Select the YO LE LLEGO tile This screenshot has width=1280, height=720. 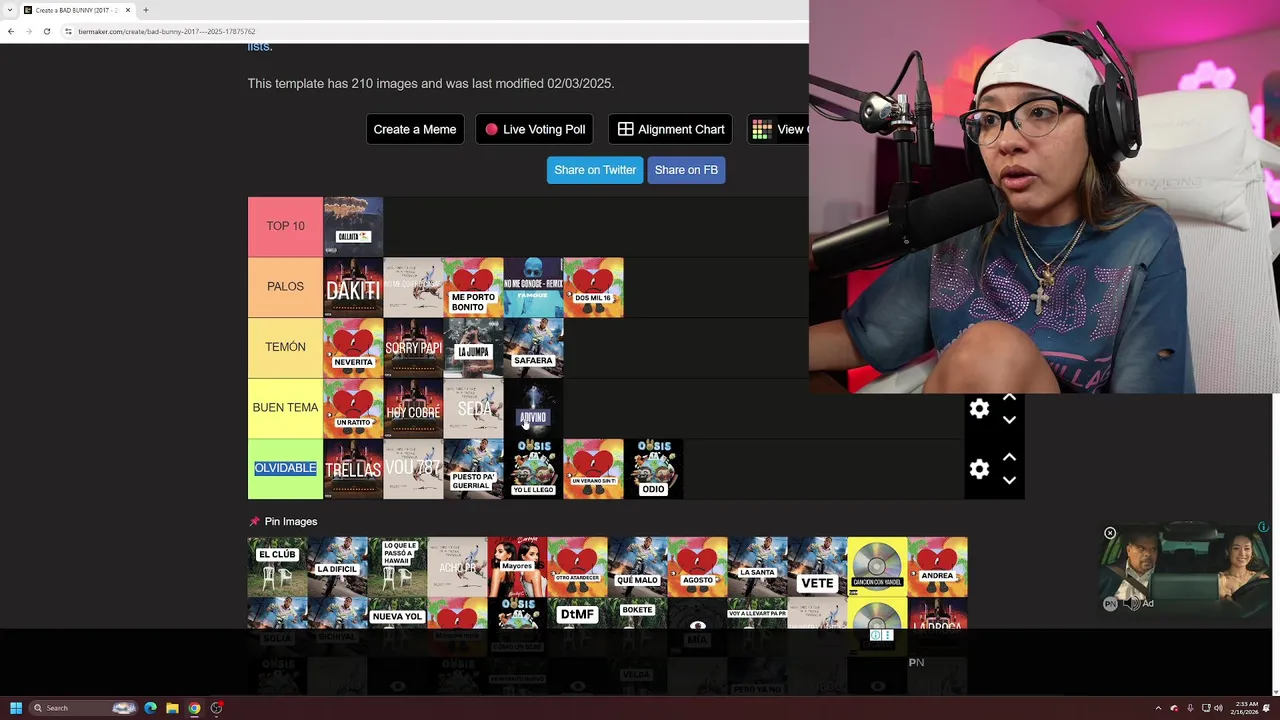[533, 469]
